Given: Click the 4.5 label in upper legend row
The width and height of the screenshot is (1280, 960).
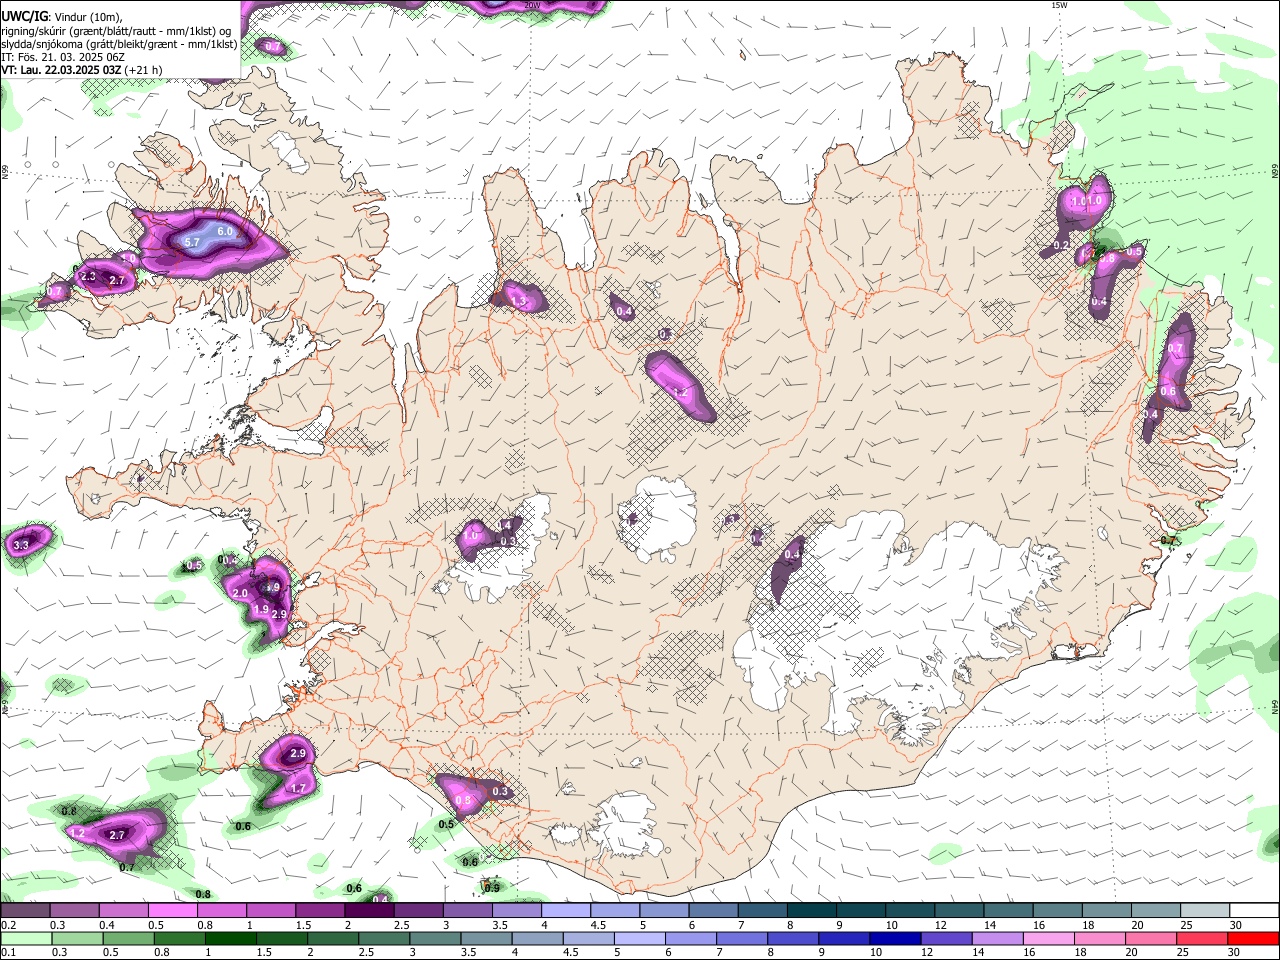Looking at the screenshot, I should pos(598,925).
